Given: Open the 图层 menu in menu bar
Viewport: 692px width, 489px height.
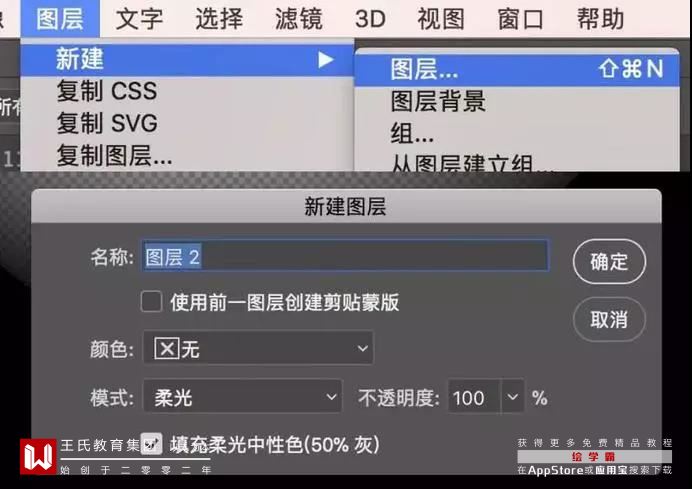Looking at the screenshot, I should [60, 19].
